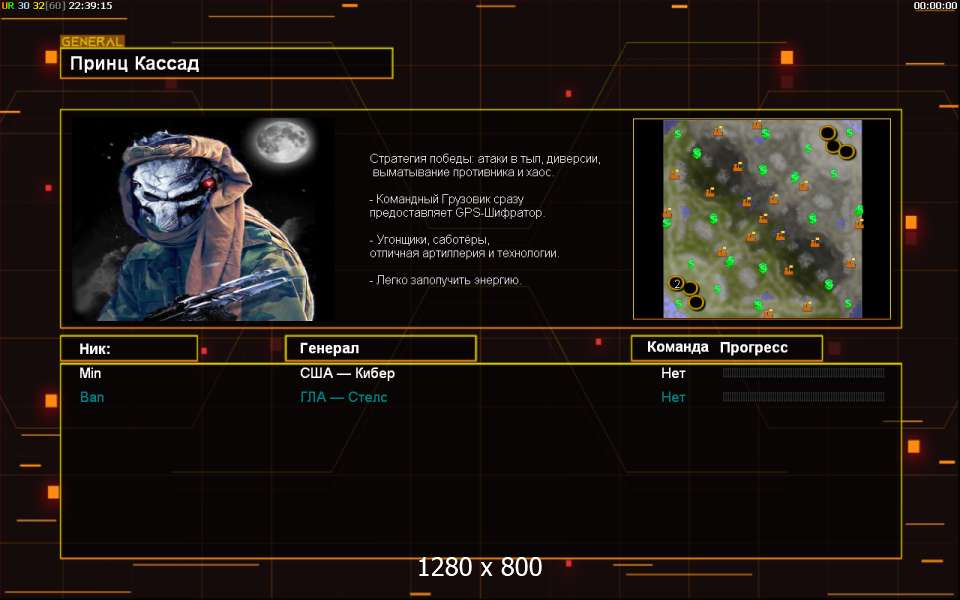Click the yellow GENERAL tag above the name
This screenshot has height=600, width=960.
coord(92,42)
